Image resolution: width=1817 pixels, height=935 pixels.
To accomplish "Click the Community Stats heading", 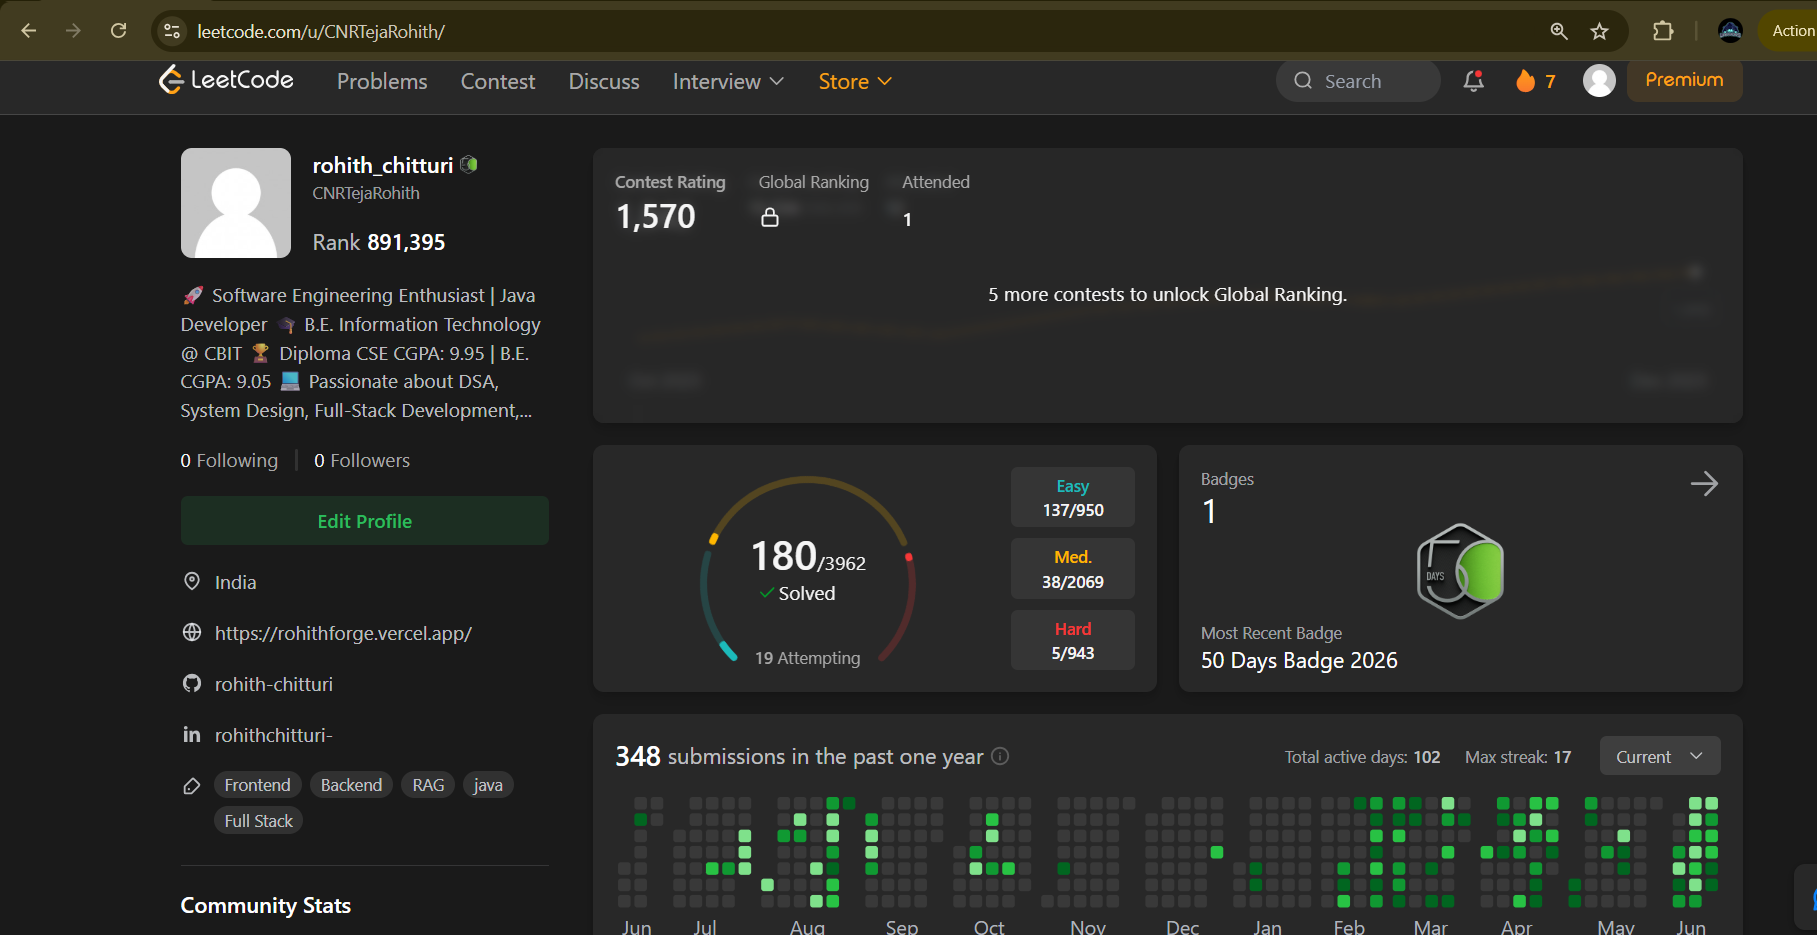I will [x=266, y=906].
